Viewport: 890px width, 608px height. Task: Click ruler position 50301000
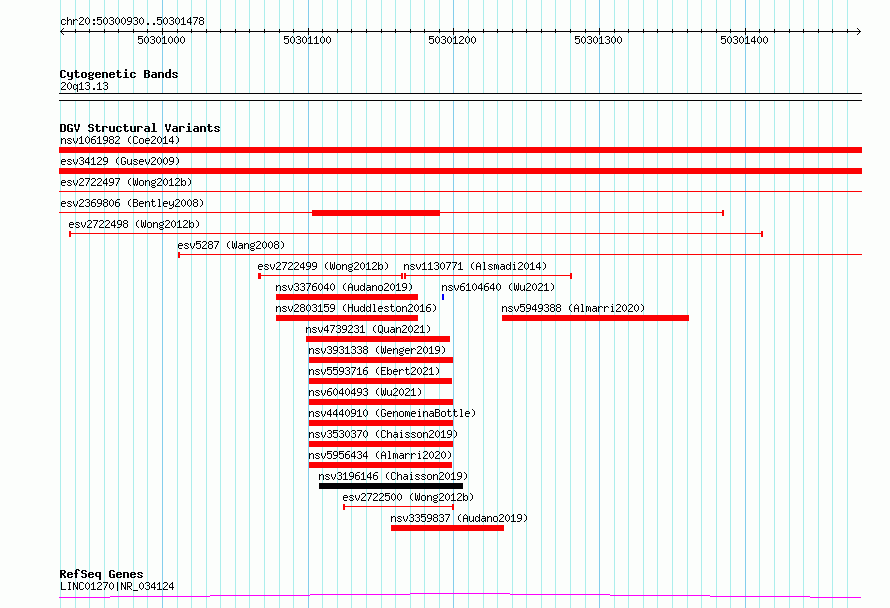[161, 40]
